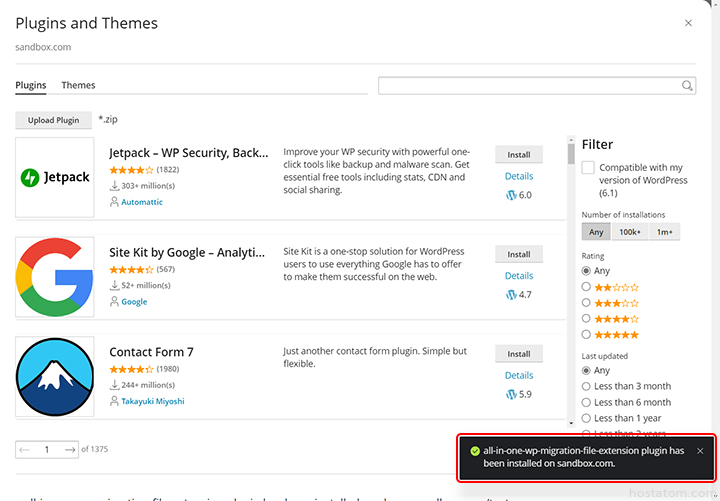Click the Contact Form 7 logo
This screenshot has height=501, width=720.
point(55,377)
